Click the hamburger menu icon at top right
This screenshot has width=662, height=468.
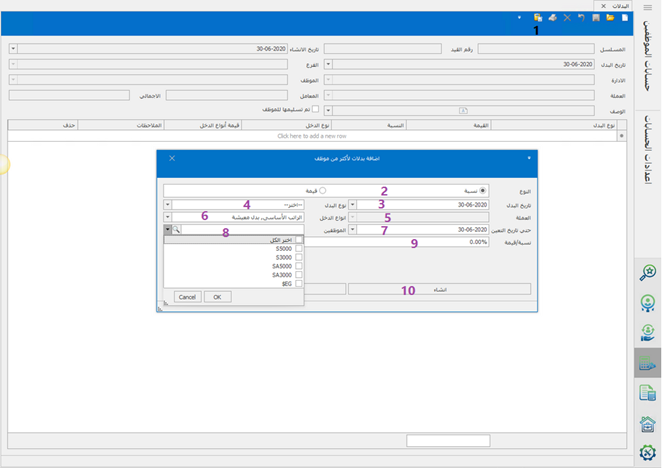pyautogui.click(x=647, y=6)
